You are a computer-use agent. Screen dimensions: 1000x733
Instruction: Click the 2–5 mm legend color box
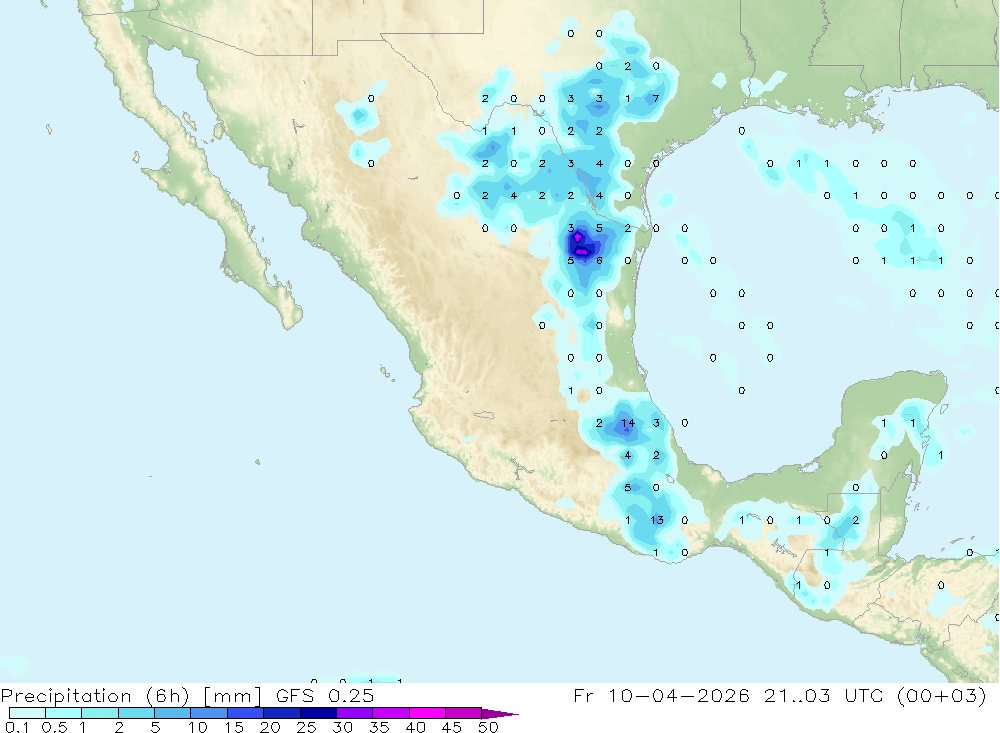pos(136,713)
